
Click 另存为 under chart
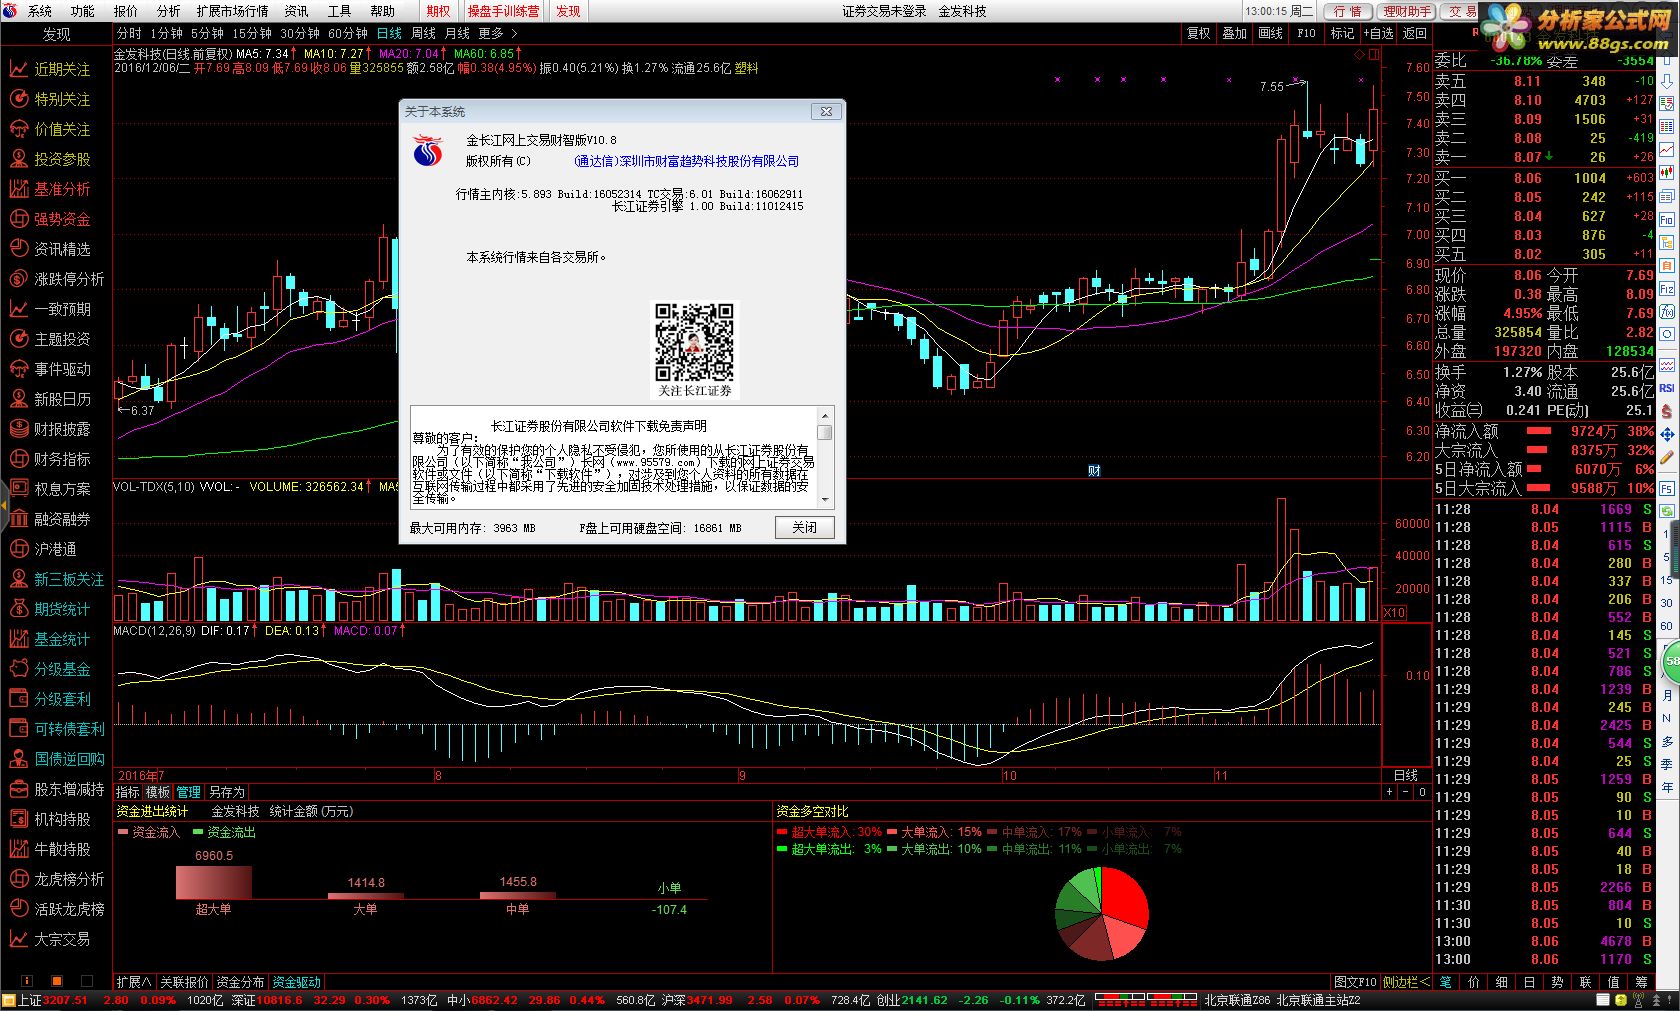[x=226, y=792]
